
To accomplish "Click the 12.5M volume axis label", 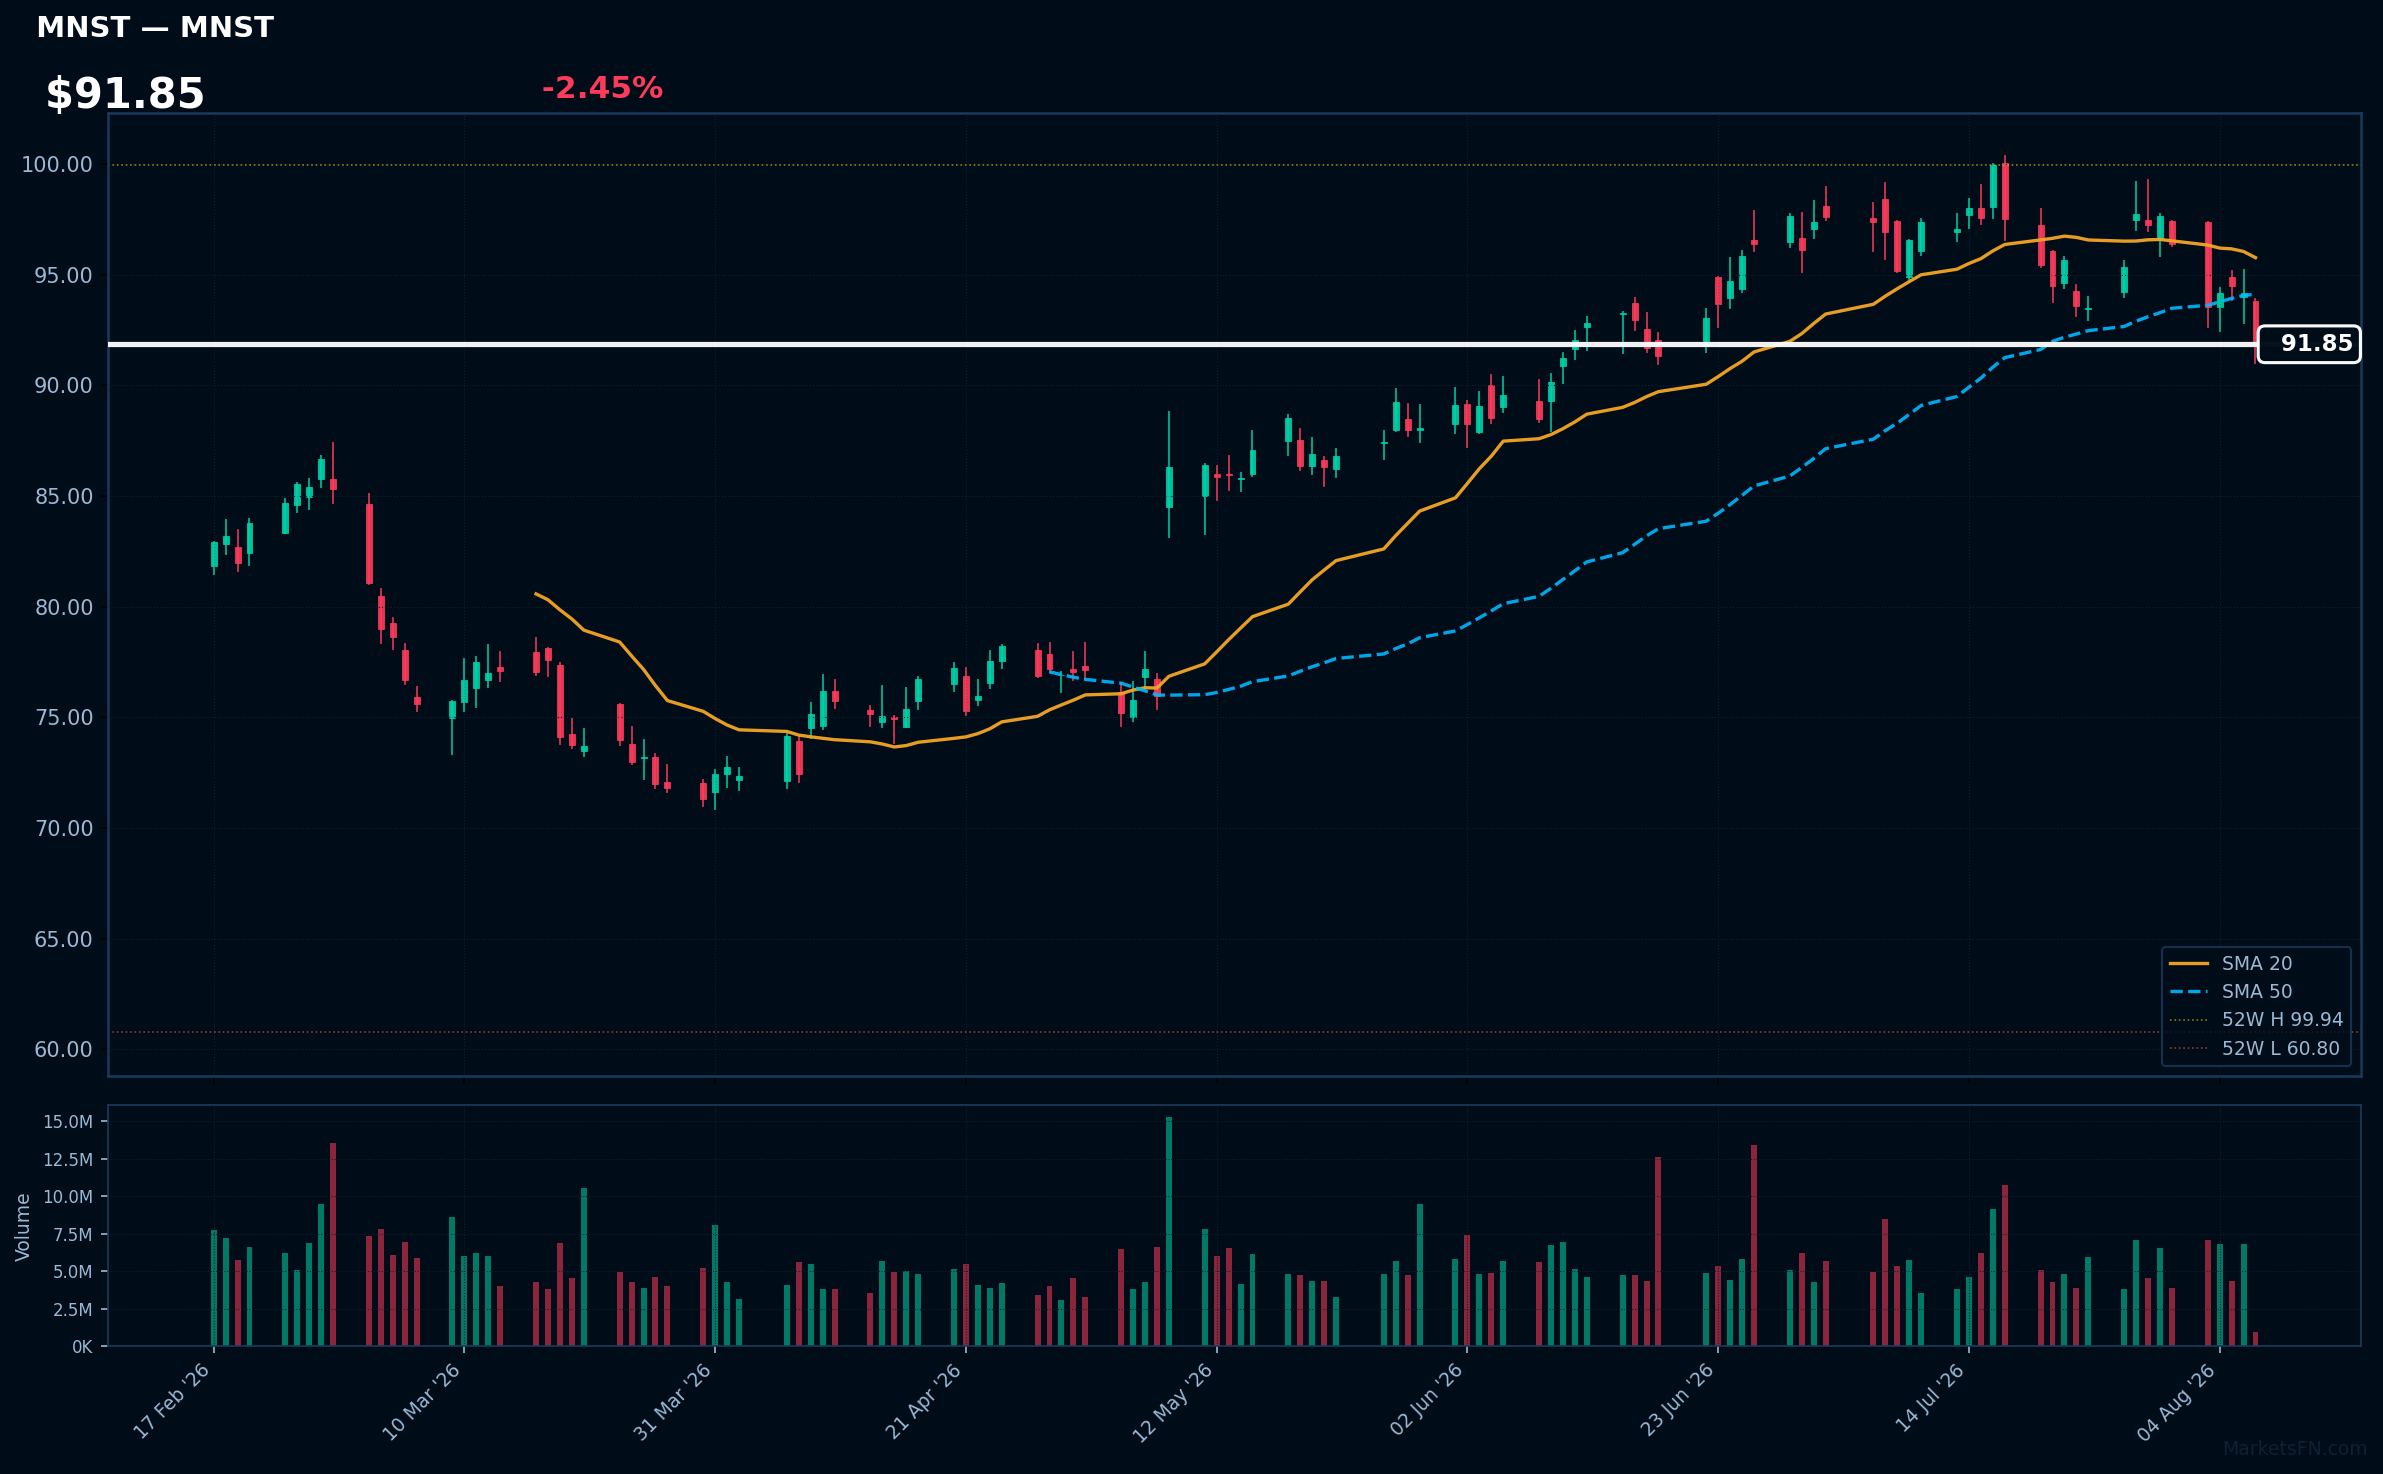I will click(68, 1160).
